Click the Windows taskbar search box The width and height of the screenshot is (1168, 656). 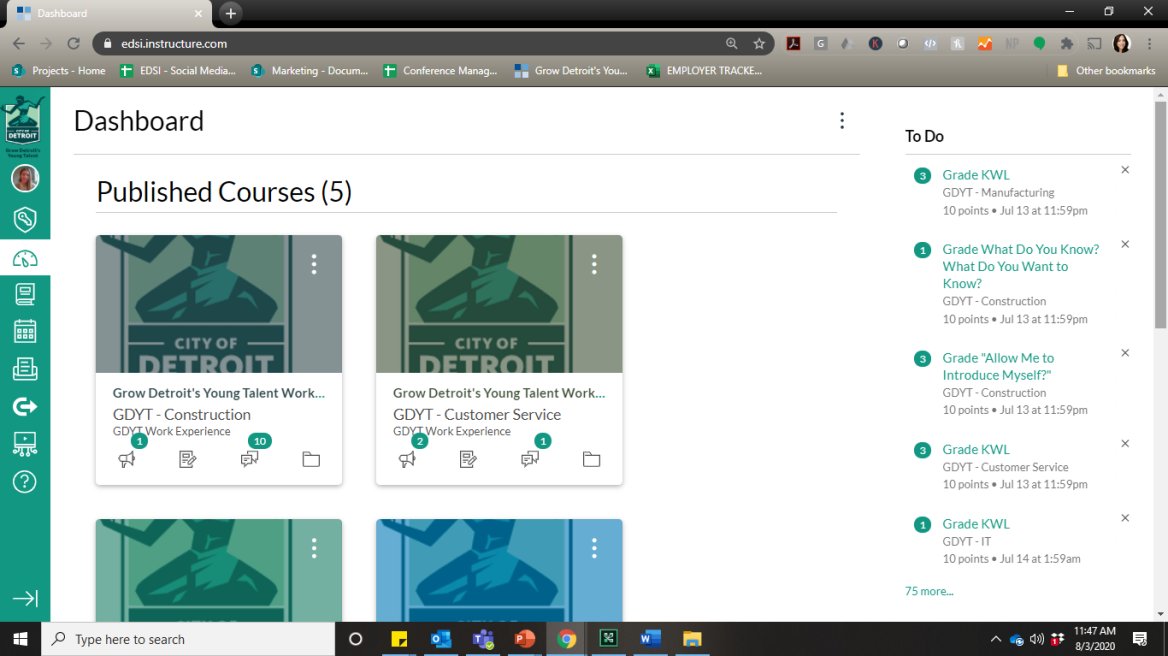[188, 639]
